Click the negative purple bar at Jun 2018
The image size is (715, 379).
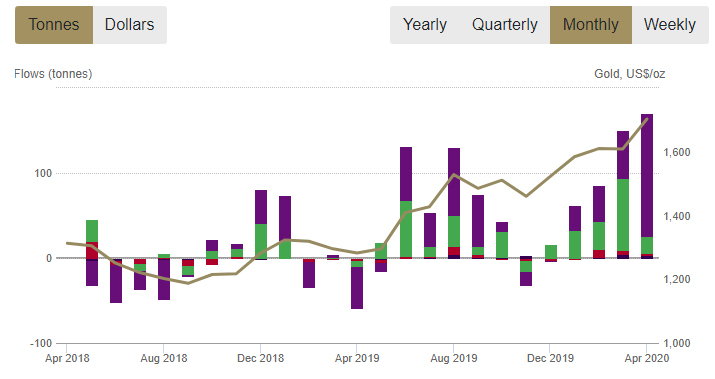pos(116,281)
